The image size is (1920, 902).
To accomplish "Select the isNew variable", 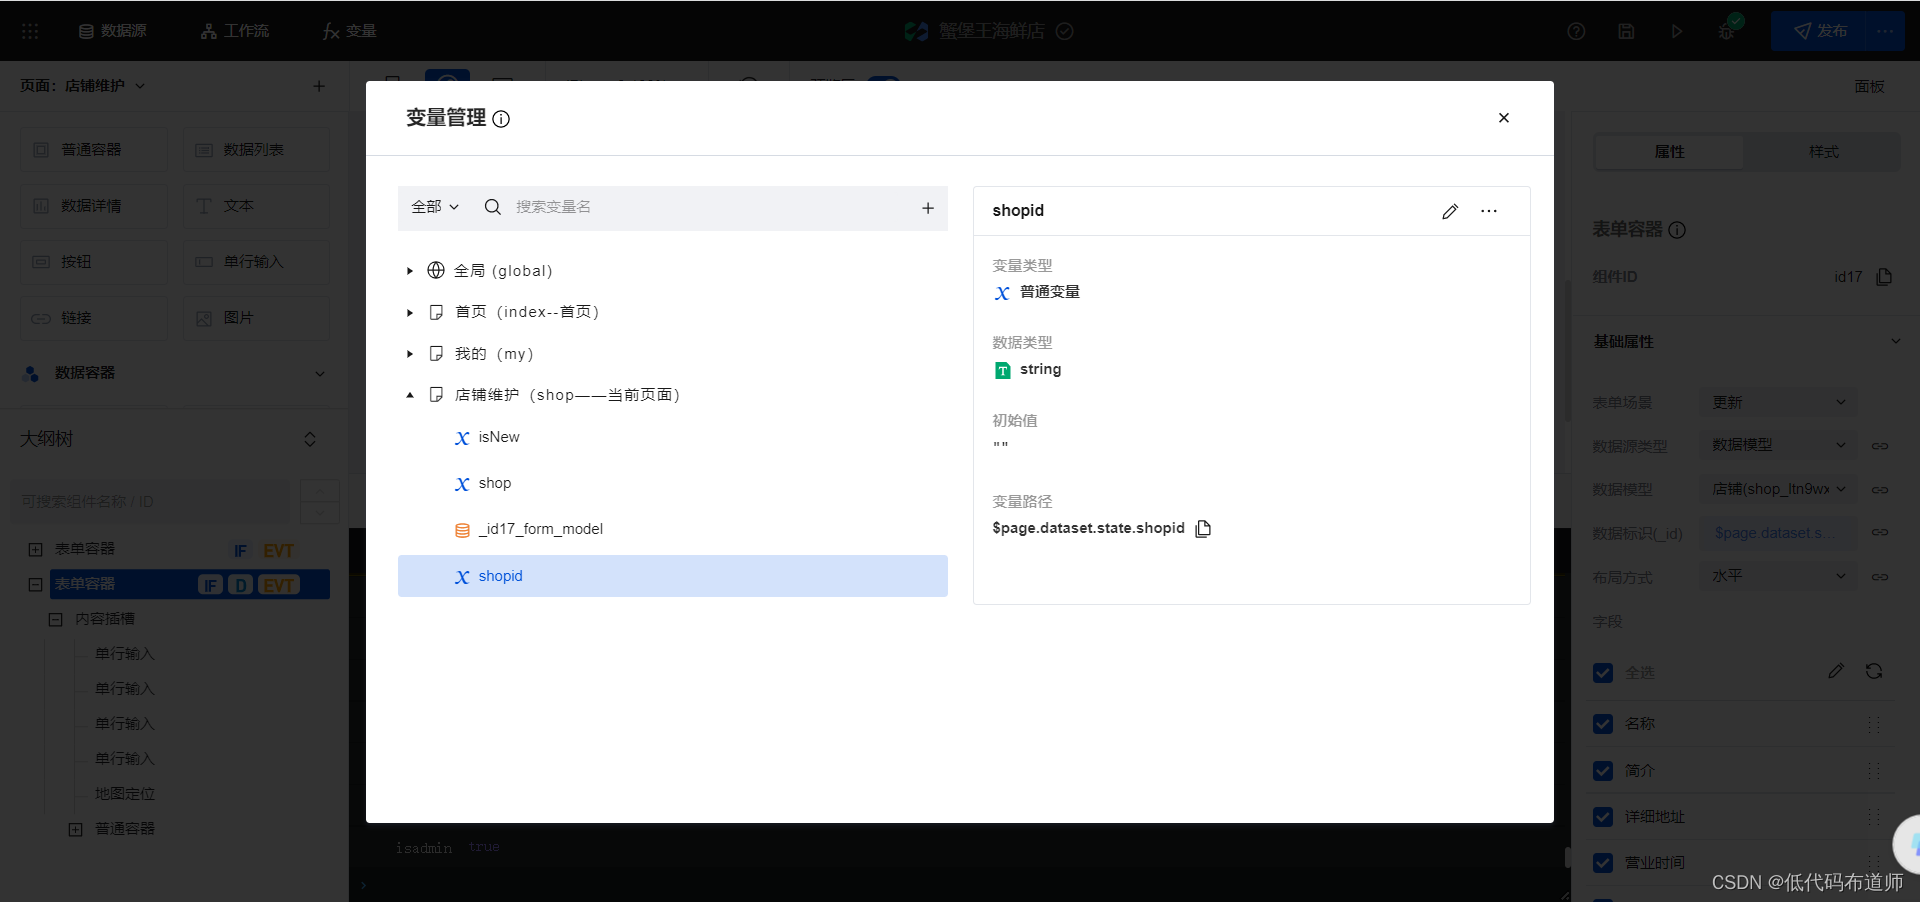I will (499, 437).
